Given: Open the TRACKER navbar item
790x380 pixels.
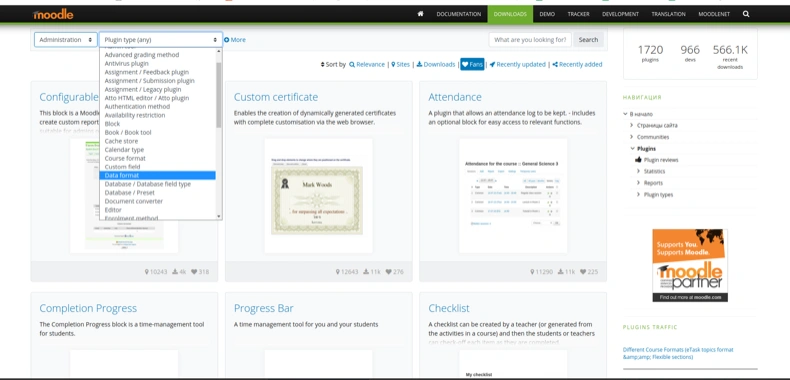Looking at the screenshot, I should tap(578, 14).
